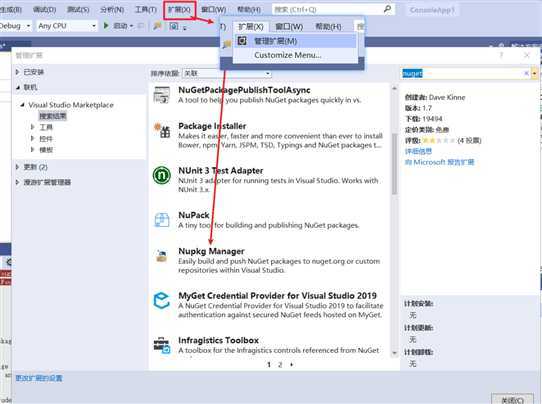Viewport: 542px width, 404px height.
Task: Click the 关闭(C) button
Action: 512,400
